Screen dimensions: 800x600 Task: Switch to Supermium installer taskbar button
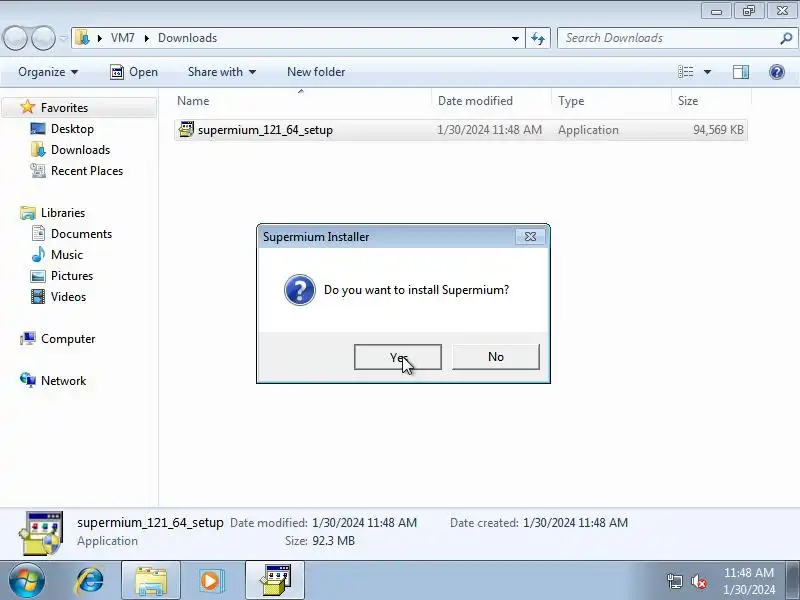(x=275, y=581)
